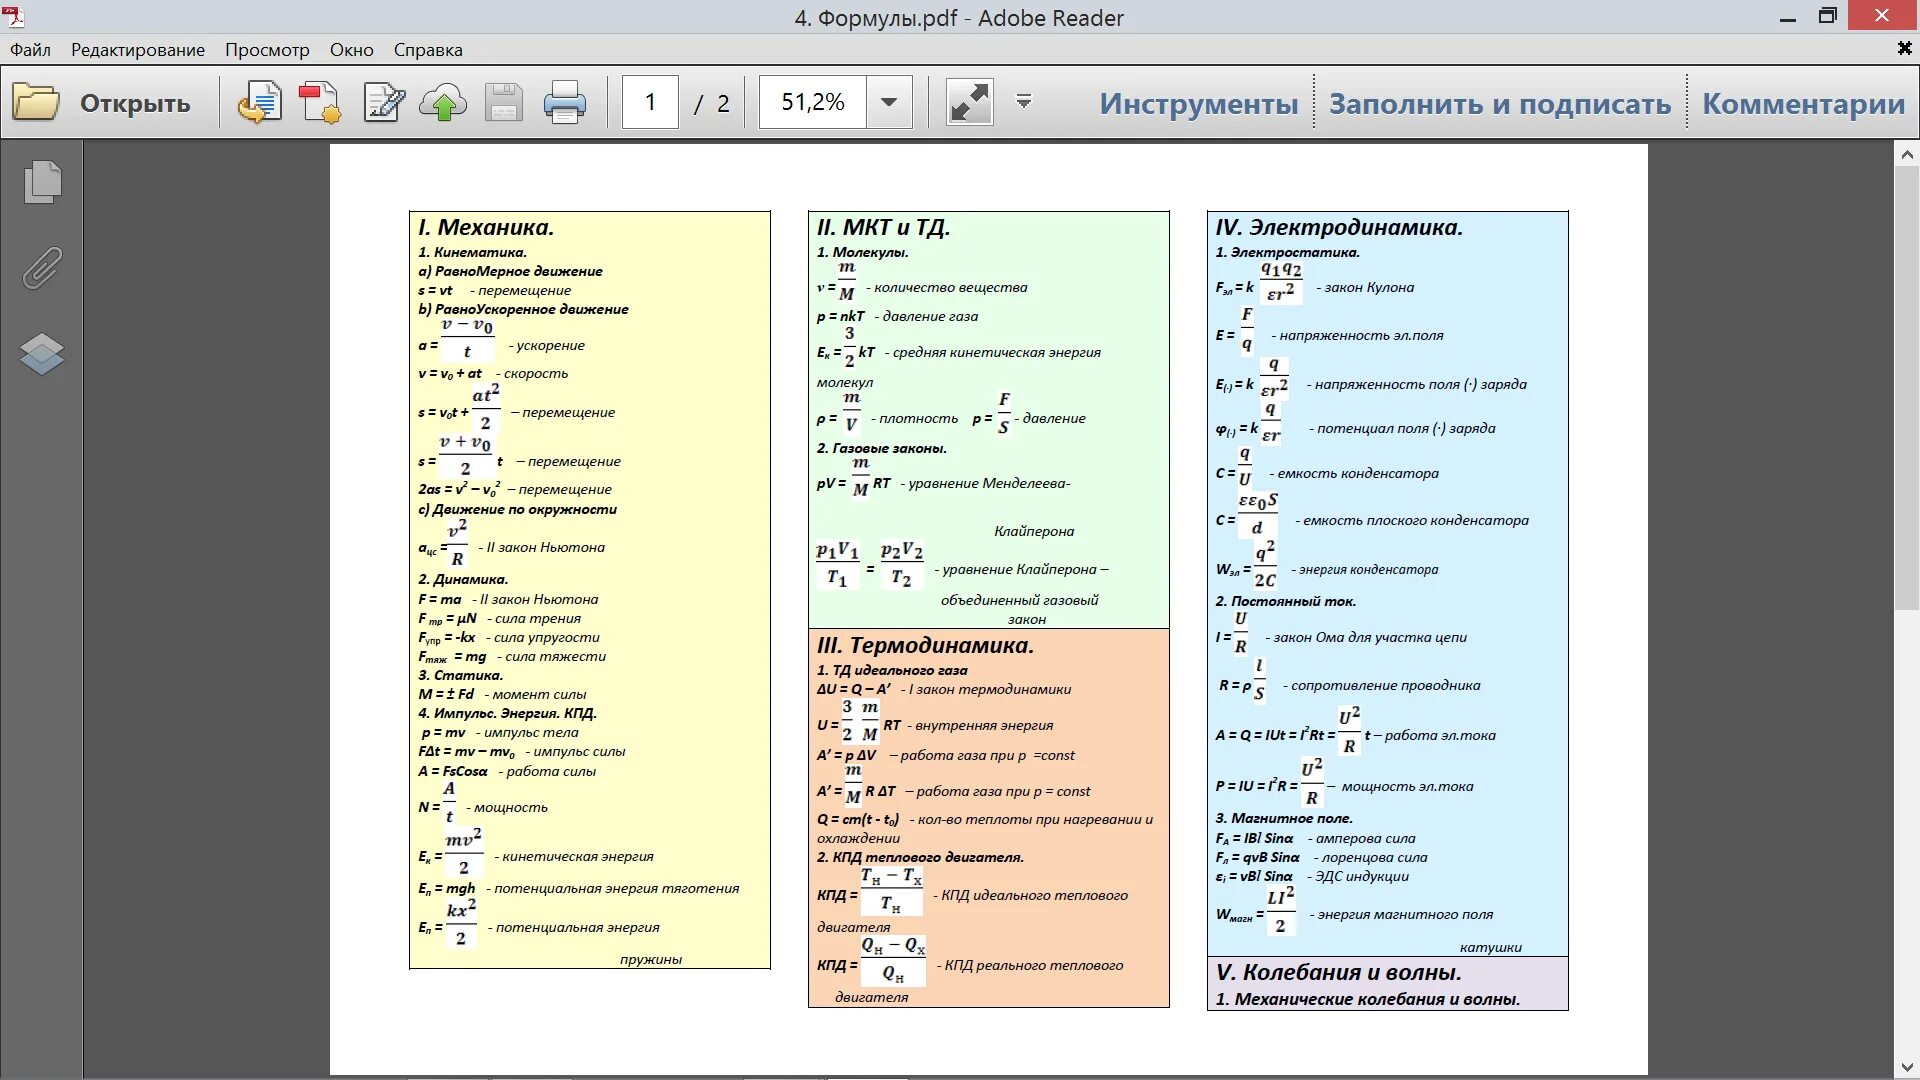Open the toolbar options small dropdown arrow
Image resolution: width=1920 pixels, height=1080 pixels.
1024,102
